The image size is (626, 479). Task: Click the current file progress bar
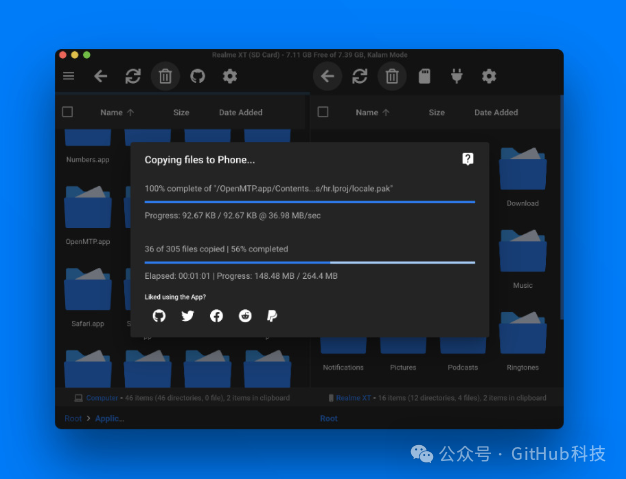(310, 202)
